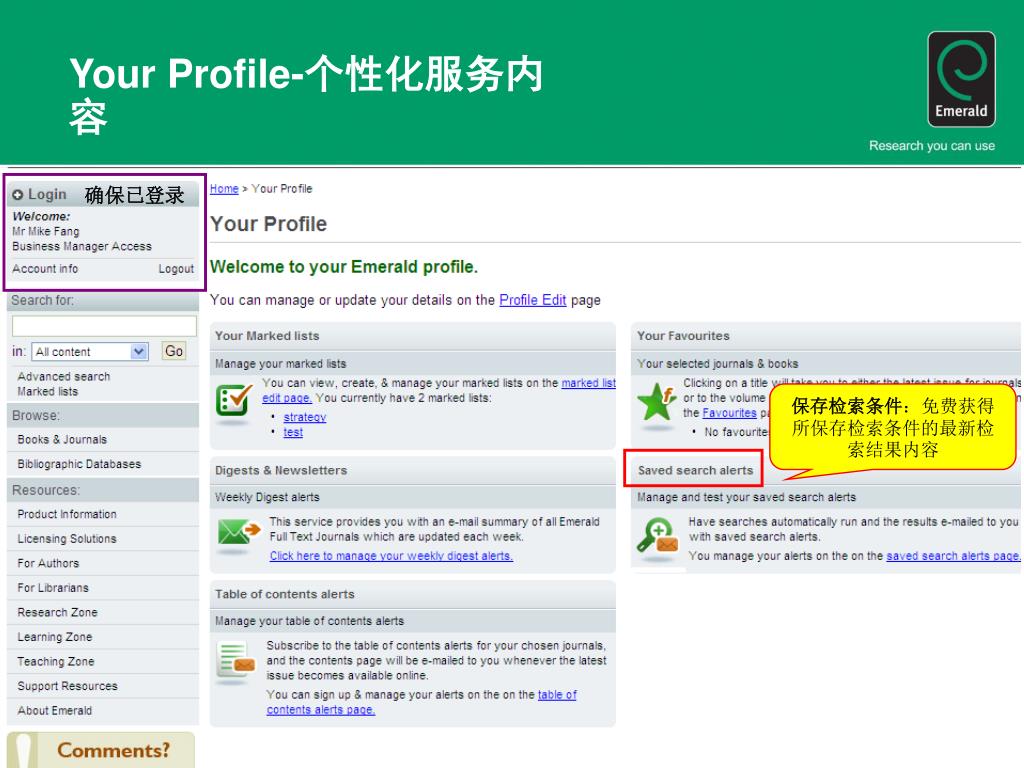Image resolution: width=1024 pixels, height=768 pixels.
Task: Click the Table of contents alerts heading
Action: click(x=285, y=594)
